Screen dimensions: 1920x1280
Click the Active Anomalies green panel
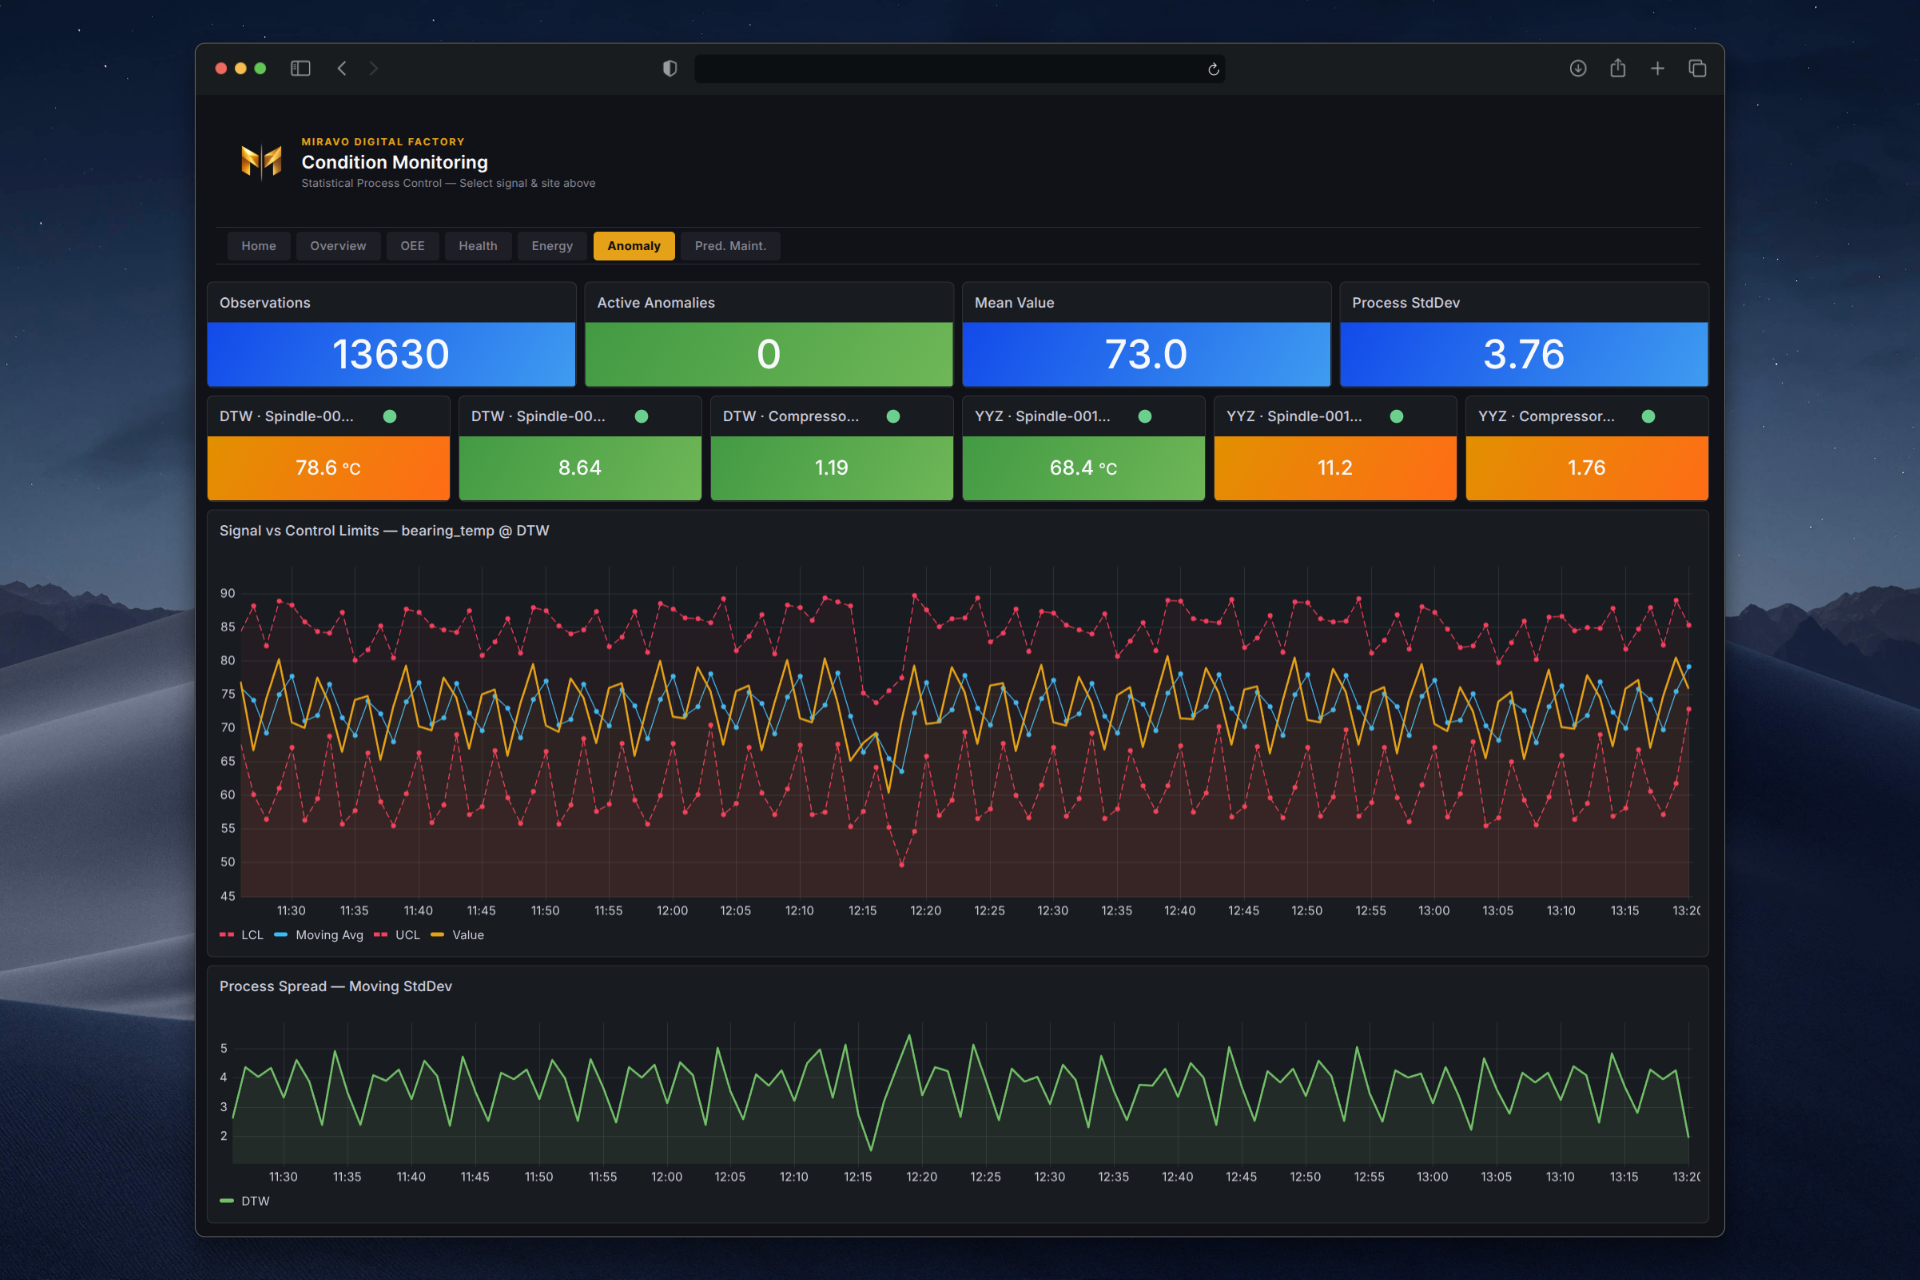(768, 354)
